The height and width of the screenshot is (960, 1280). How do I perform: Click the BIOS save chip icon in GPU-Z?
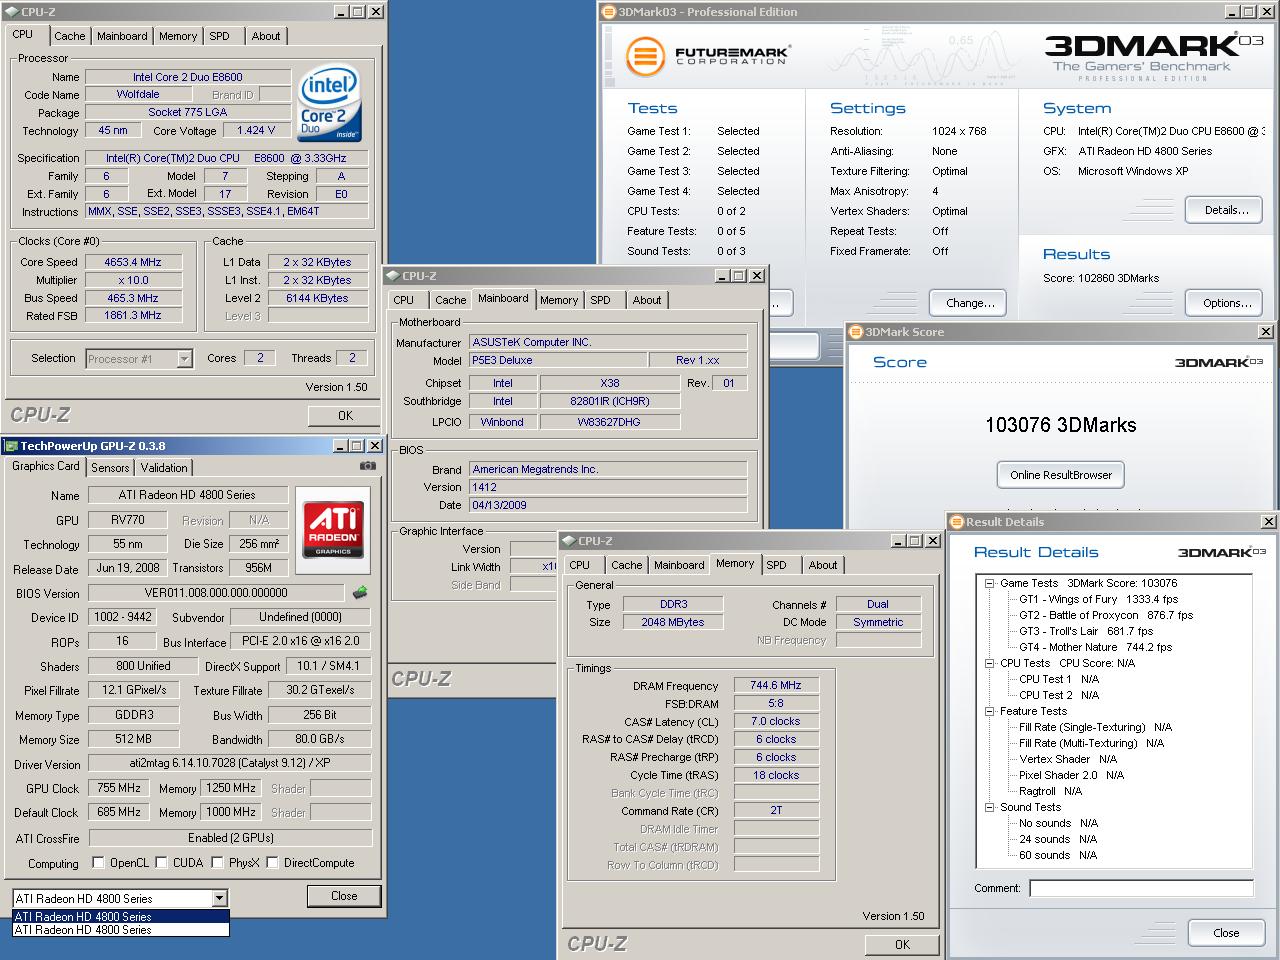(360, 592)
